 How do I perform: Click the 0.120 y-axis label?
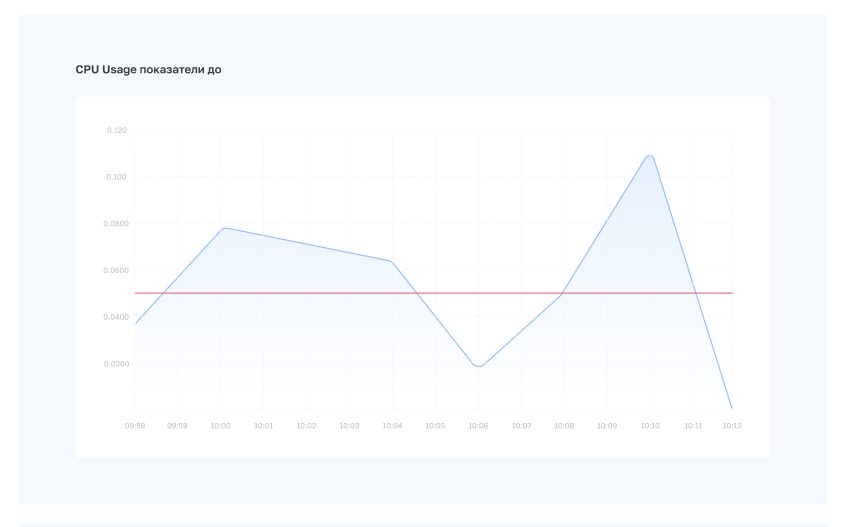pyautogui.click(x=116, y=130)
